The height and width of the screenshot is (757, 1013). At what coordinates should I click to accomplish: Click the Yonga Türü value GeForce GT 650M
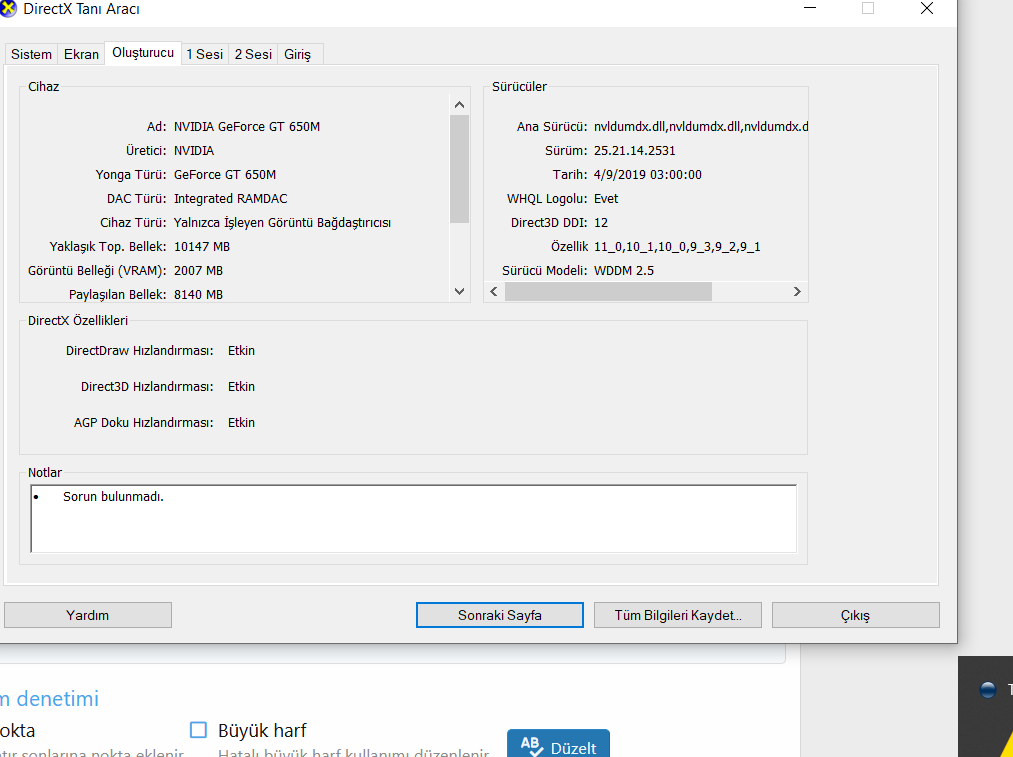225,174
